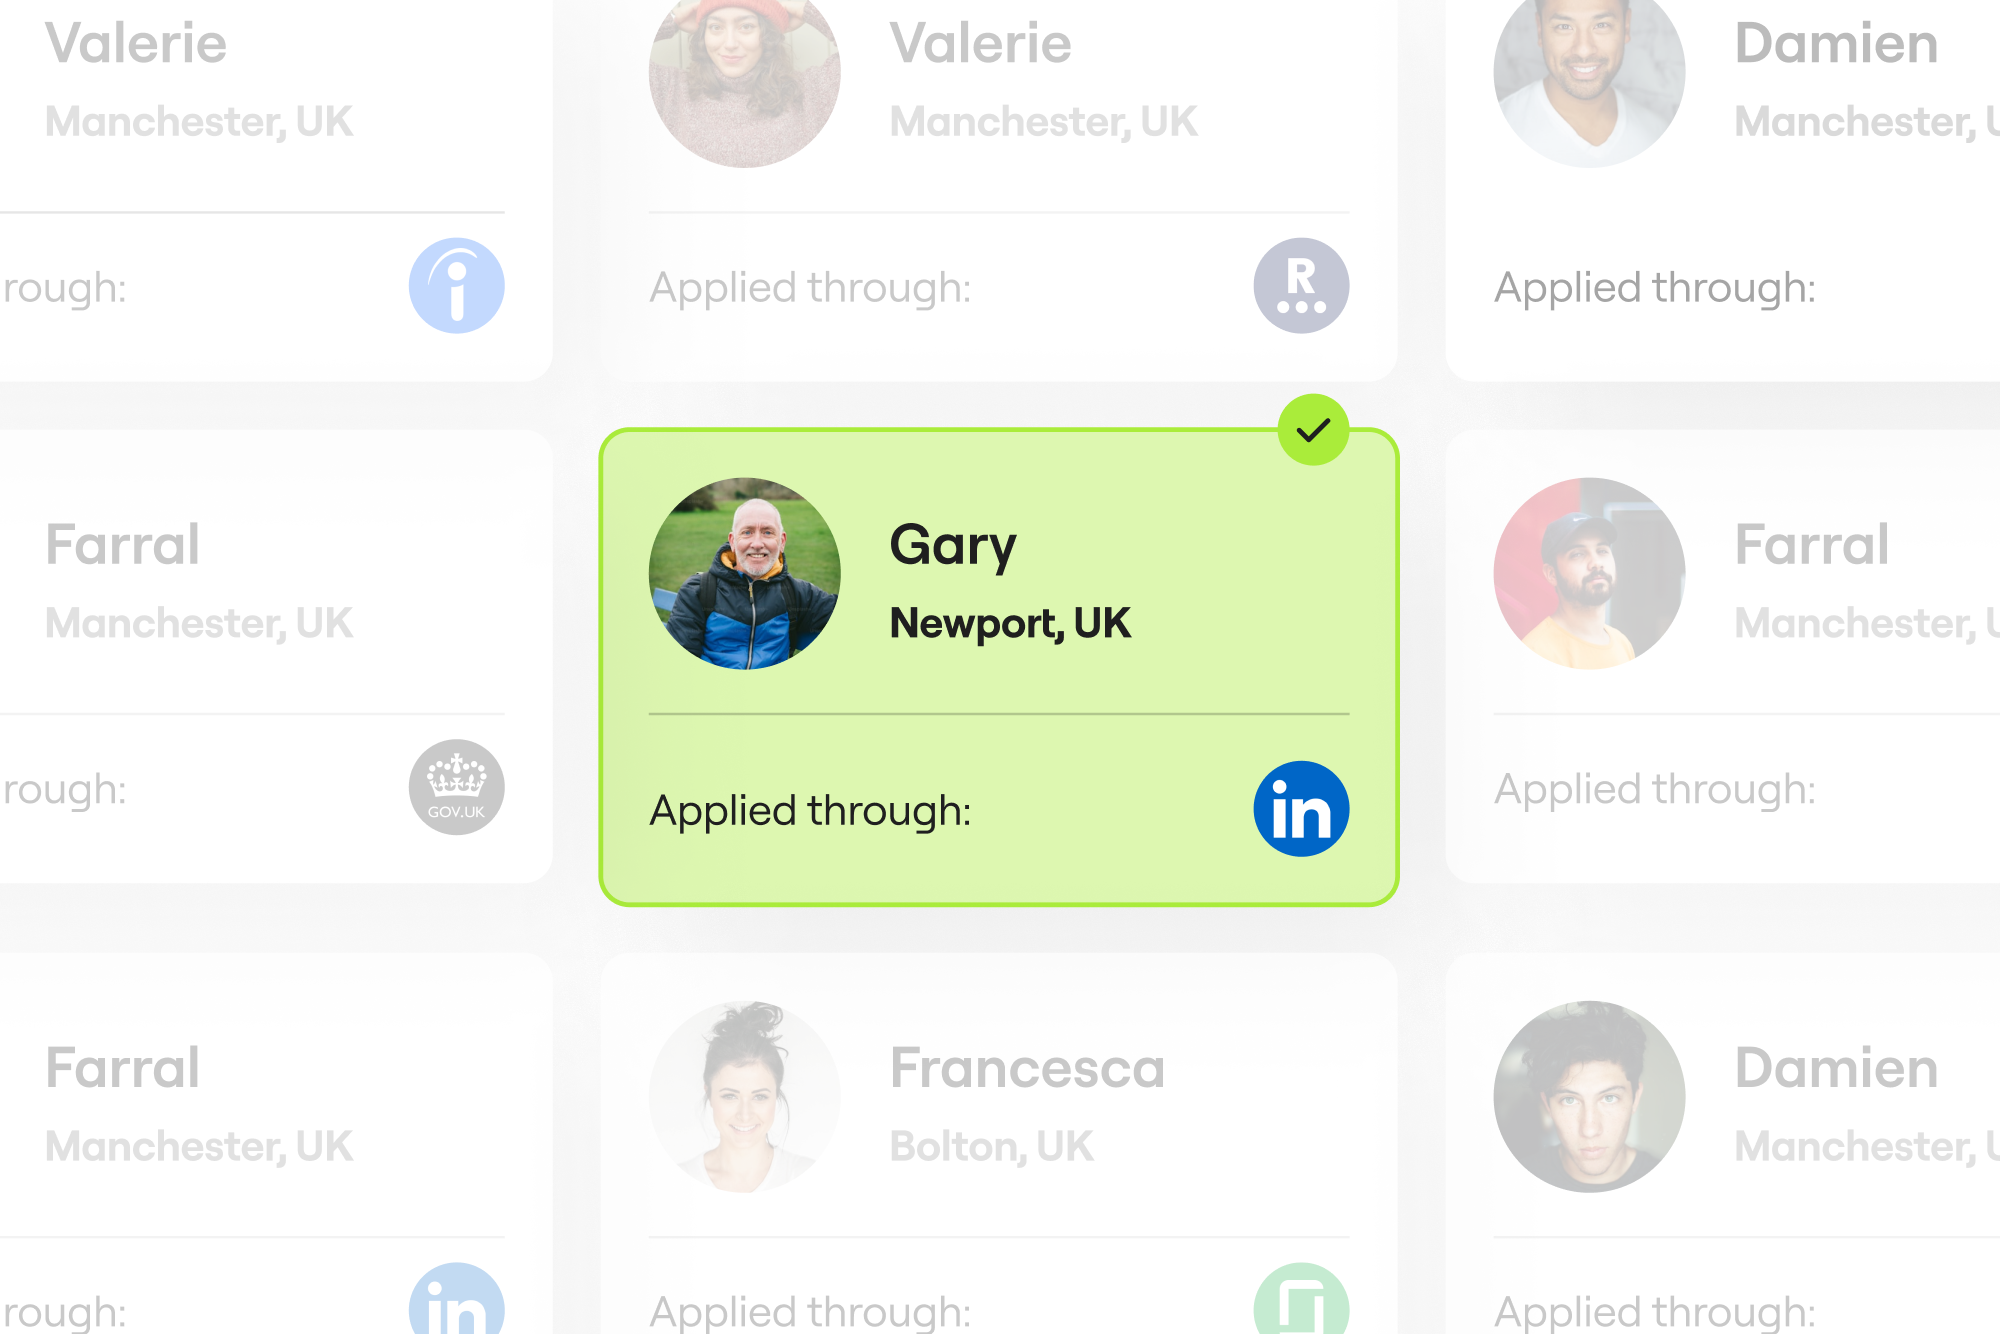Click the blue Indeed icon
This screenshot has width=2000, height=1334.
[x=456, y=286]
